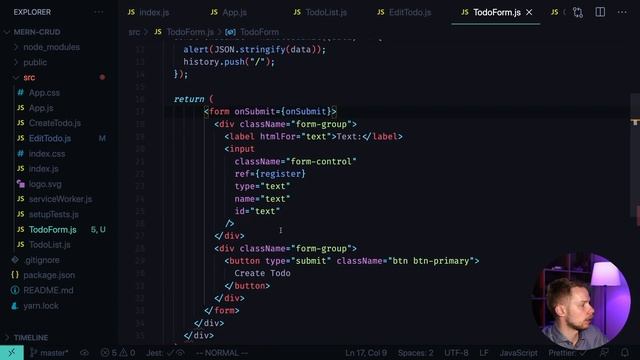Click the history.push code line

click(x=229, y=62)
